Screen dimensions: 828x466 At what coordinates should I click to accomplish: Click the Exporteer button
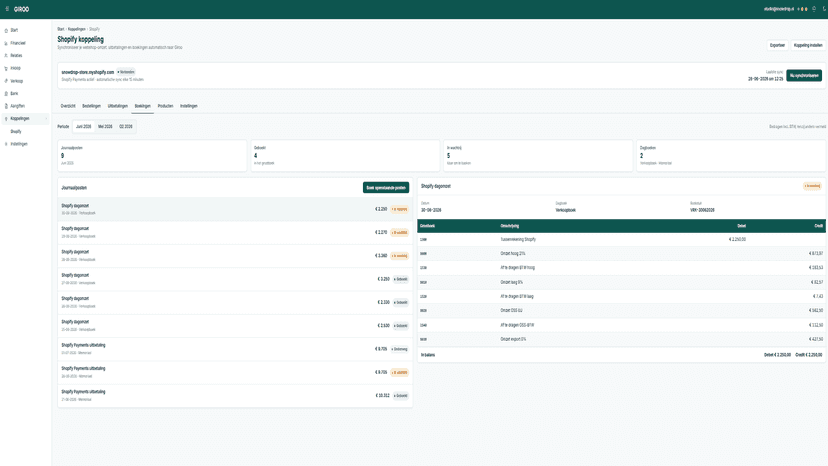(x=777, y=45)
